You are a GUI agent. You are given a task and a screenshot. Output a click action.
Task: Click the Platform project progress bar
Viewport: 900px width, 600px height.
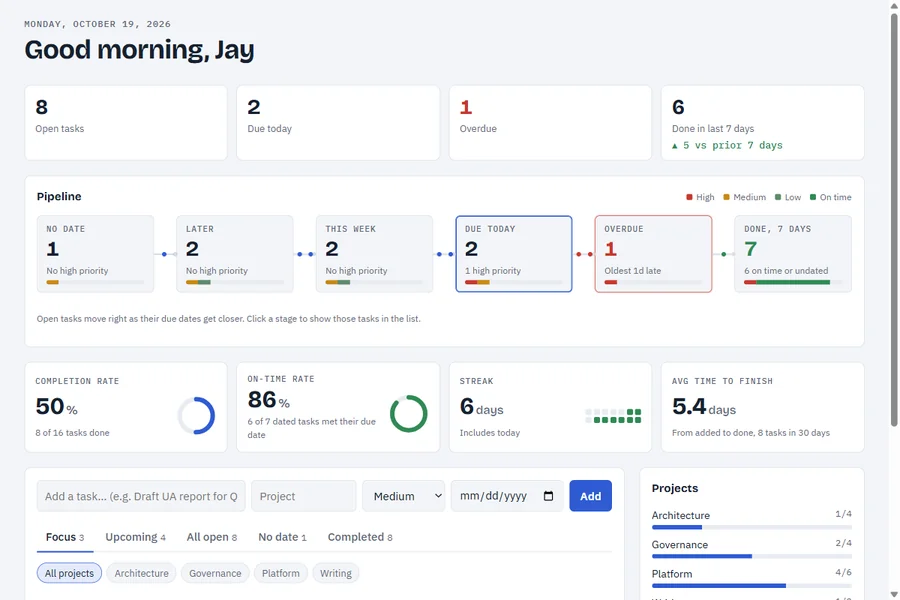pyautogui.click(x=751, y=586)
